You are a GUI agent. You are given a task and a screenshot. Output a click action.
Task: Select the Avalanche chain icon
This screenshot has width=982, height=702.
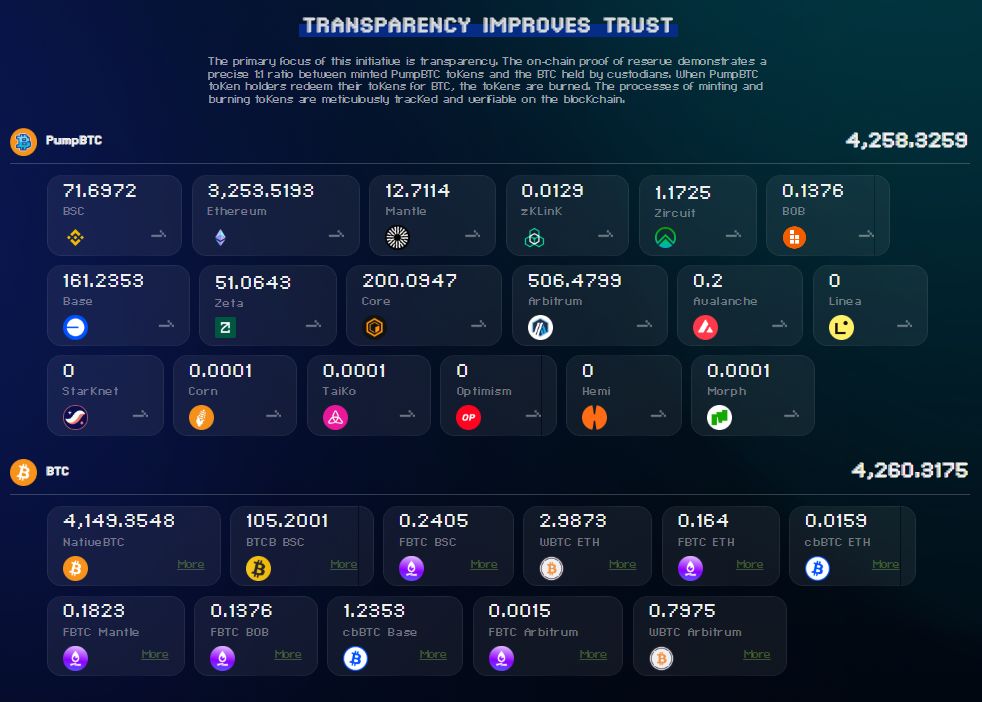[x=703, y=327]
